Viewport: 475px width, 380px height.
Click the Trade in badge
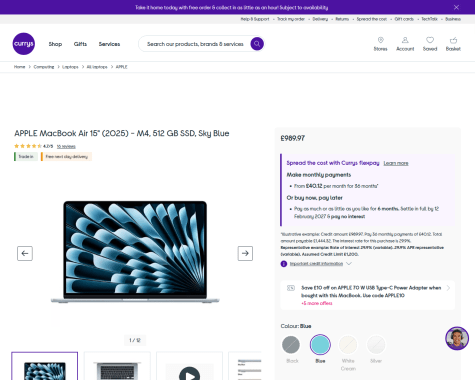[26, 157]
